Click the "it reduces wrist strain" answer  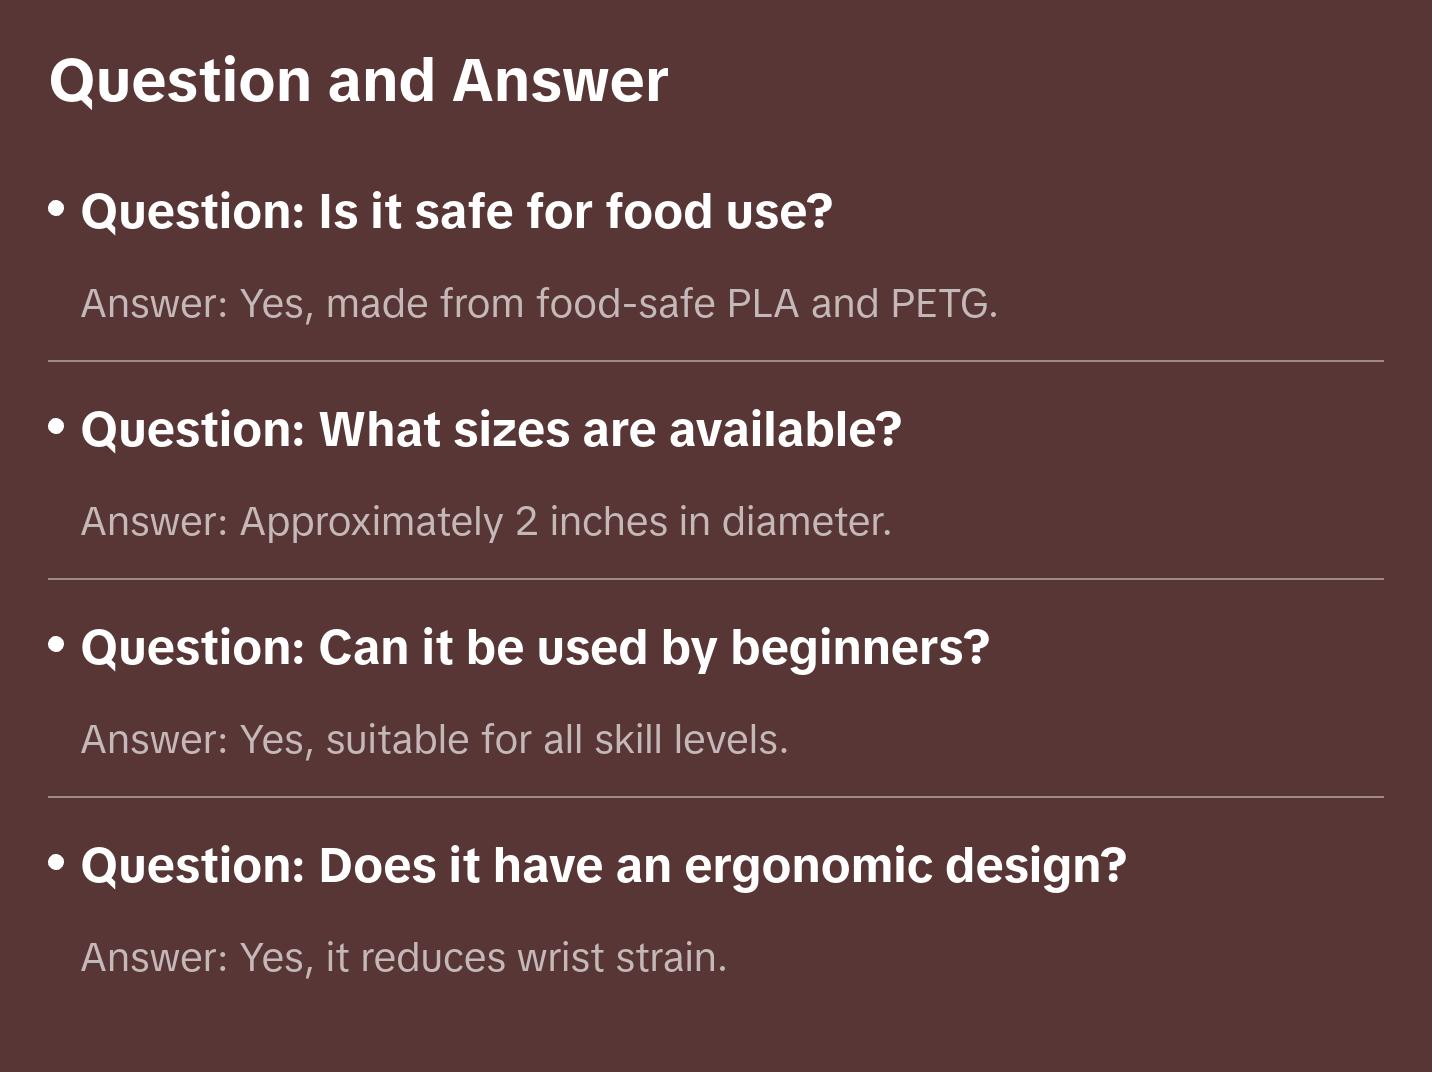tap(404, 958)
